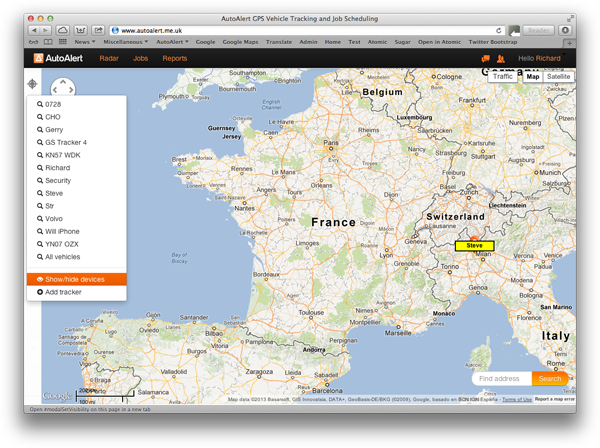This screenshot has height=448, width=600.
Task: Open the Open in Atomic bookmark
Action: pos(439,42)
